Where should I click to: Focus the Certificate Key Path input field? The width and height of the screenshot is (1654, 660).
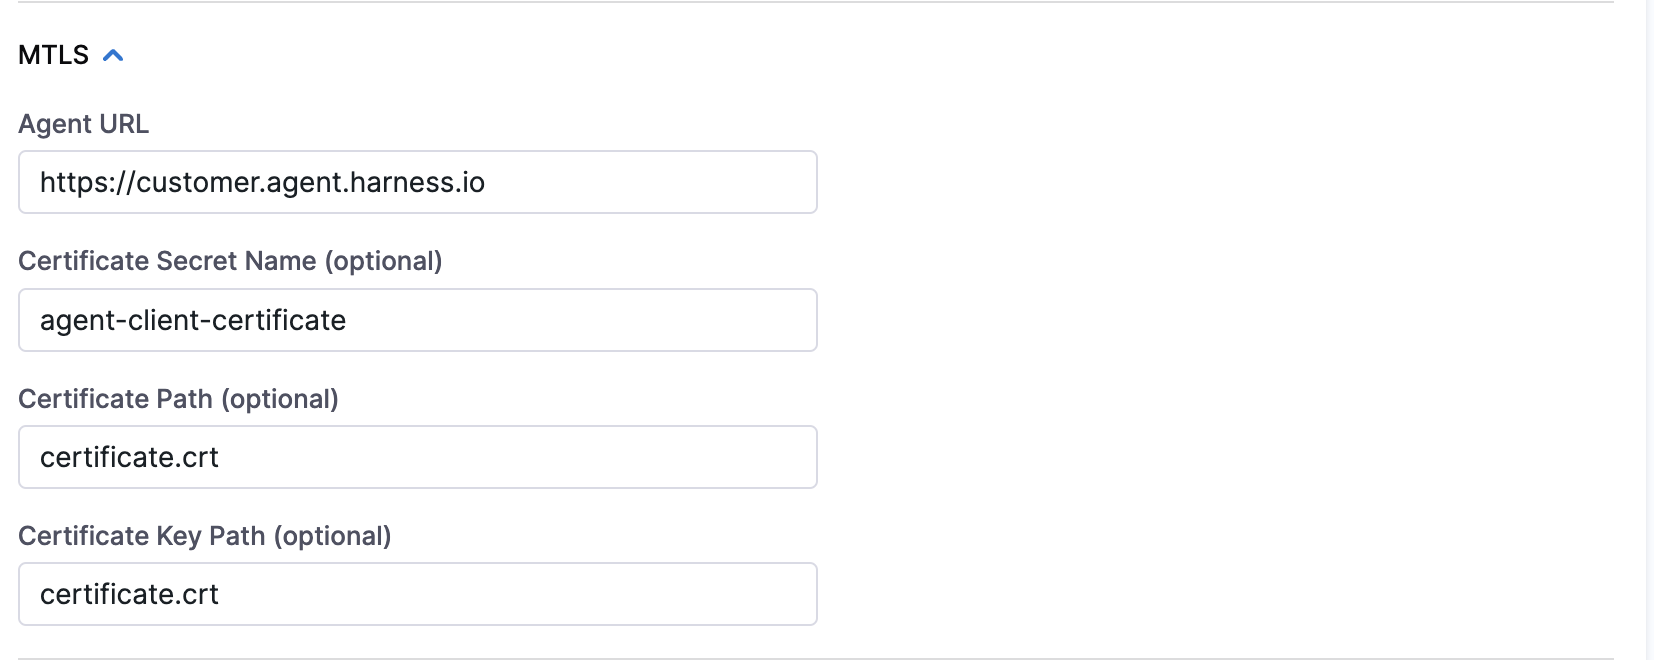click(418, 594)
